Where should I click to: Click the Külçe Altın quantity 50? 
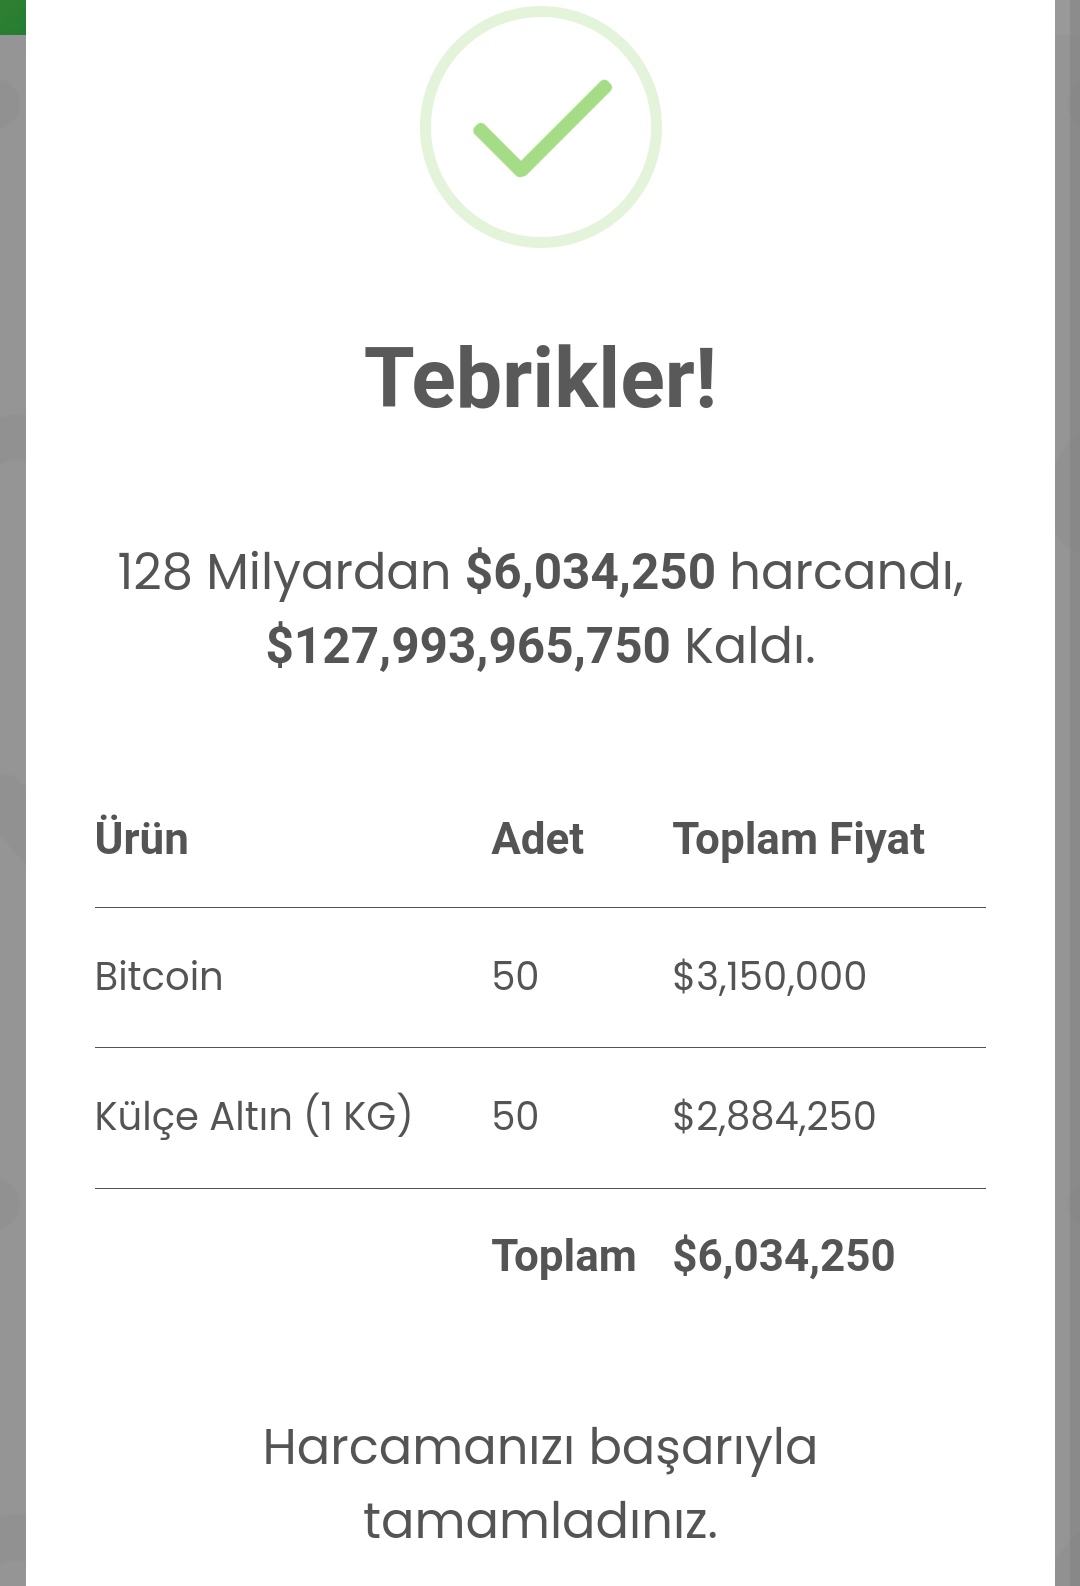click(x=515, y=1116)
